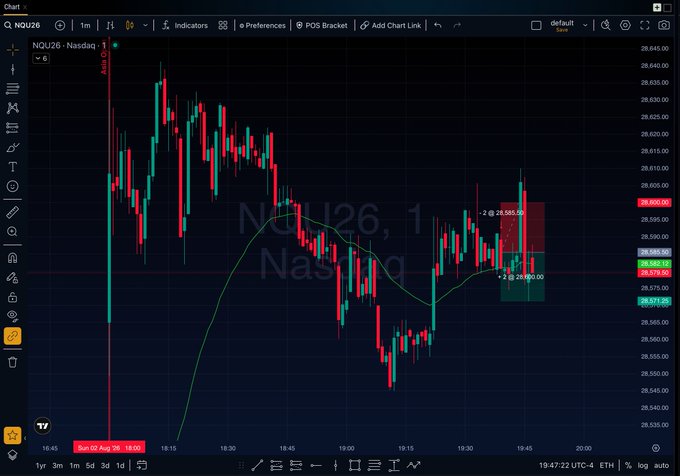Select the Text tool
The width and height of the screenshot is (680, 476).
pyautogui.click(x=13, y=167)
